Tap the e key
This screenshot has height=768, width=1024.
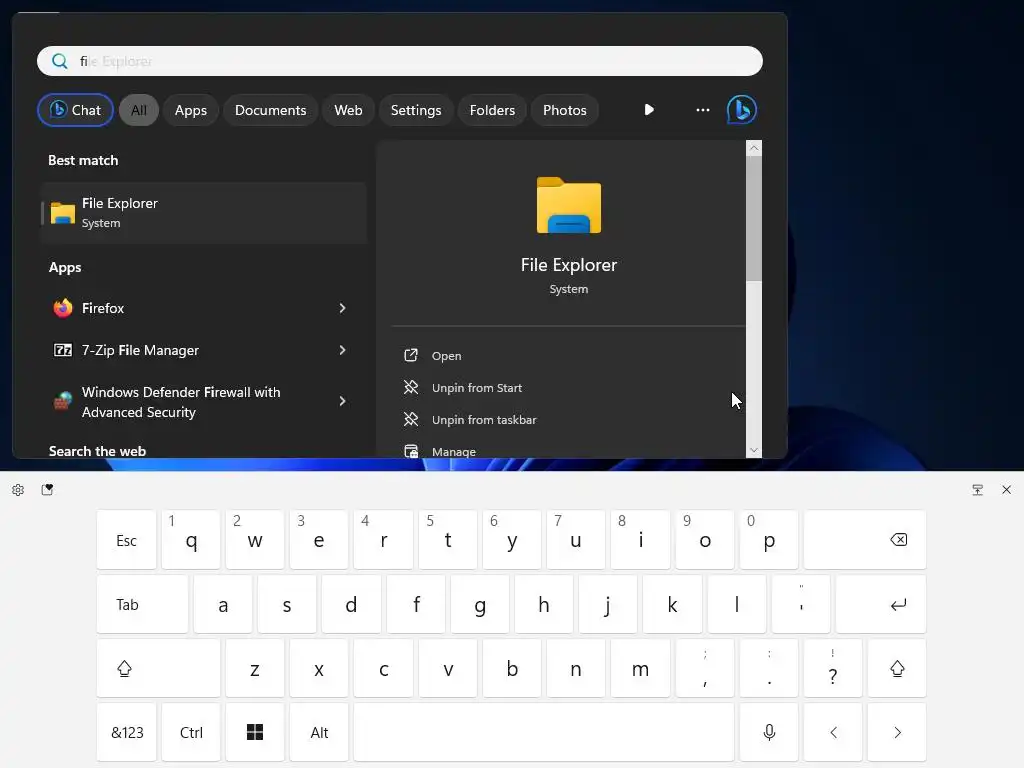319,539
